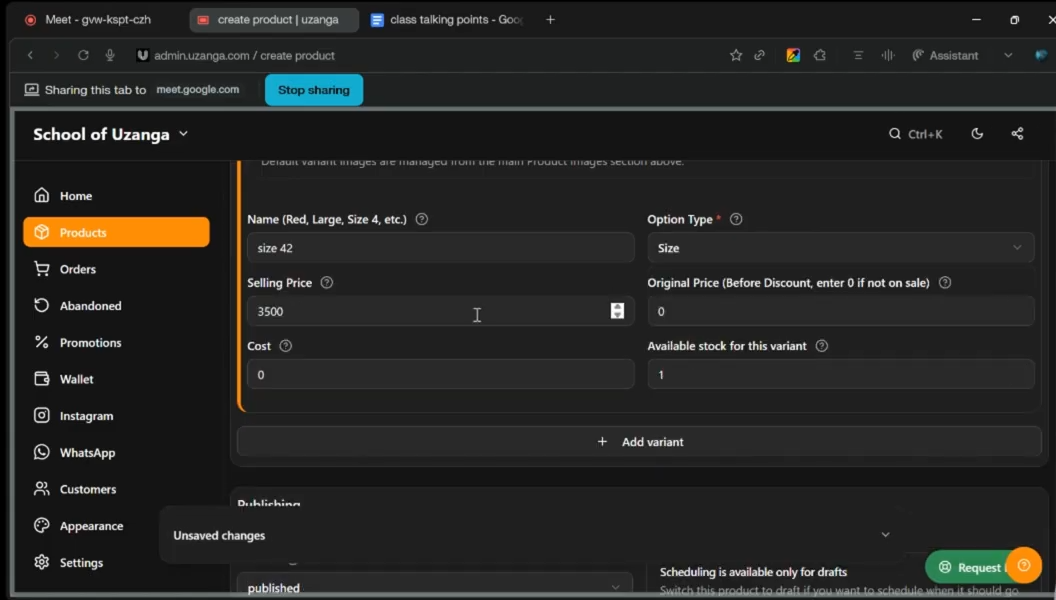Toggle dark mode moon icon
Image resolution: width=1056 pixels, height=600 pixels.
pos(977,134)
